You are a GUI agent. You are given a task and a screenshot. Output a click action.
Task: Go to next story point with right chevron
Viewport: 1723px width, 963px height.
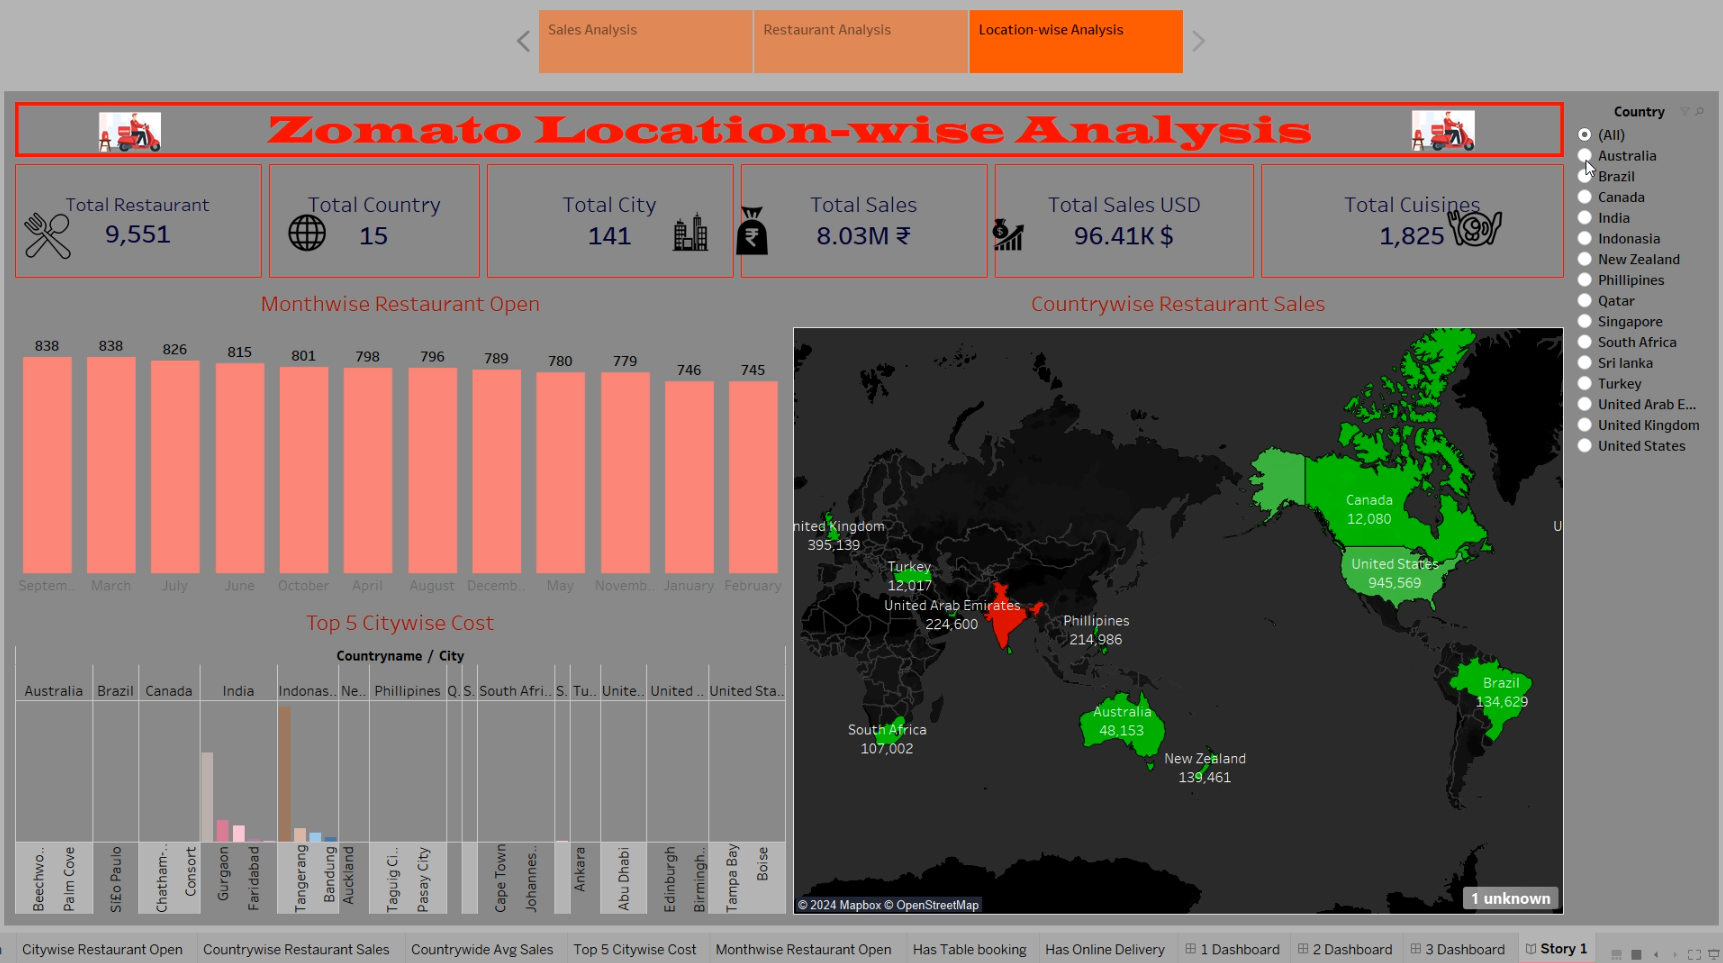pyautogui.click(x=1198, y=41)
